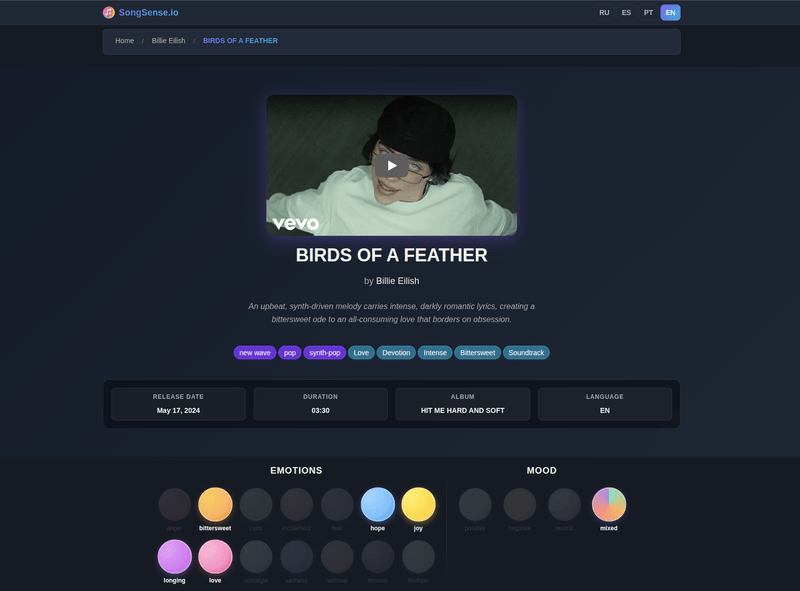Image resolution: width=800 pixels, height=591 pixels.
Task: Click the calm emotion circle
Action: [x=256, y=504]
